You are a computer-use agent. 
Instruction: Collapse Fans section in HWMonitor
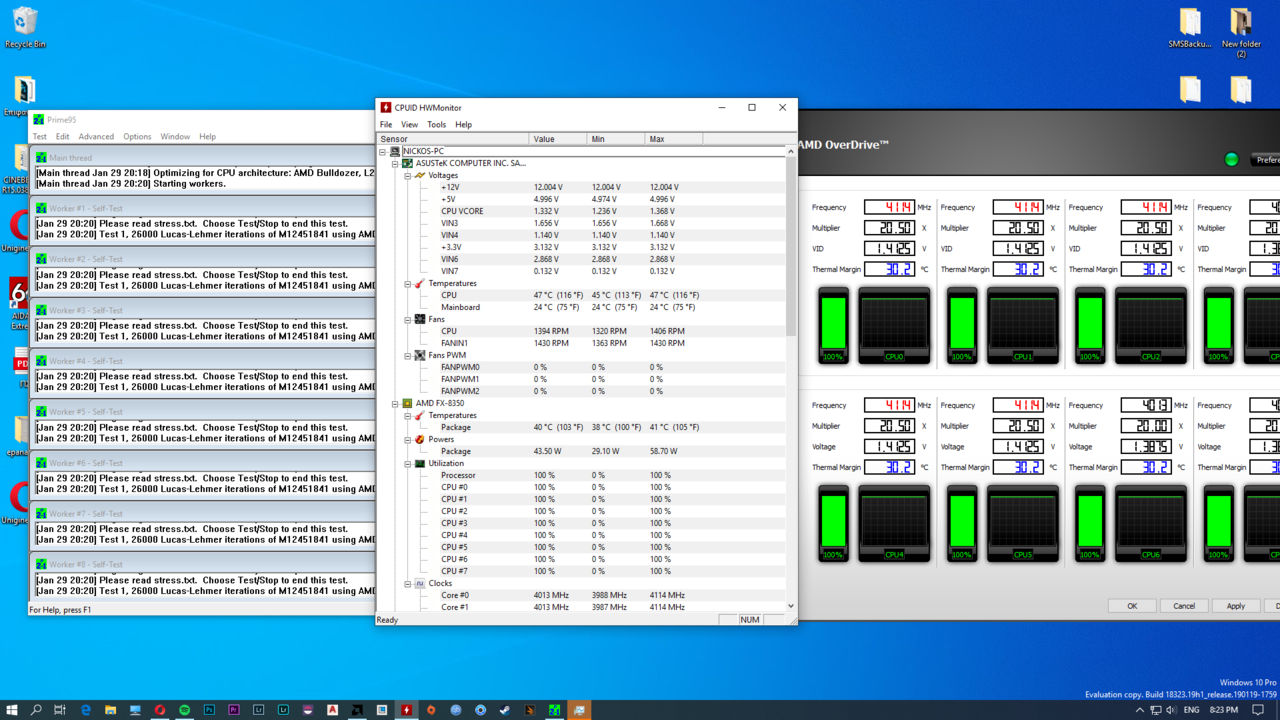(x=408, y=319)
